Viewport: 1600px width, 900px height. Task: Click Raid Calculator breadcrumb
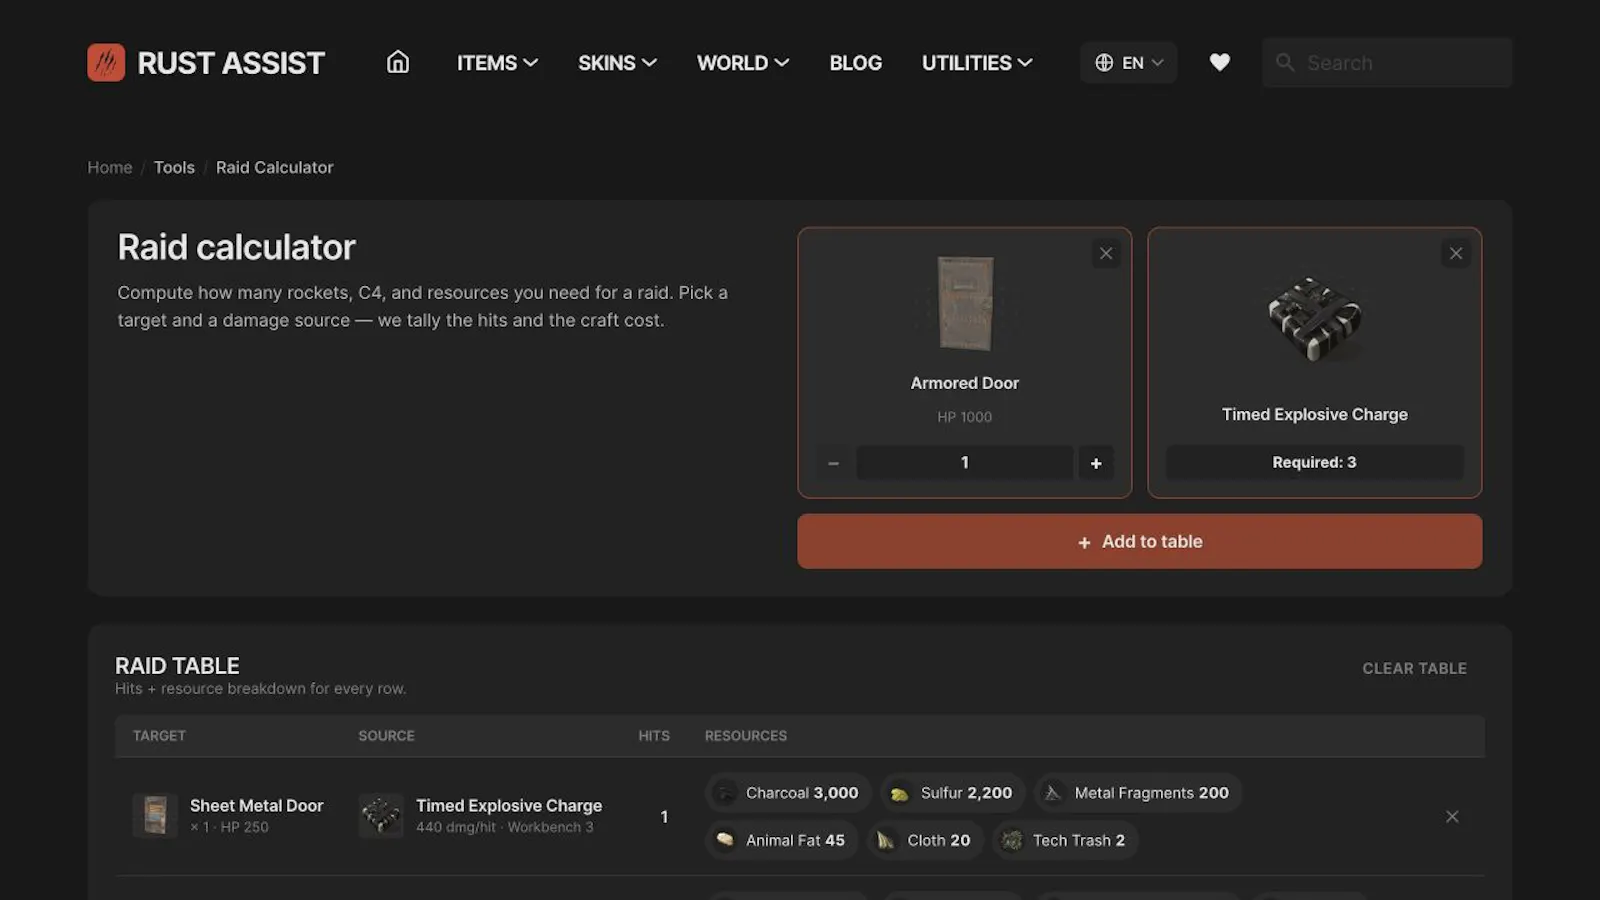pos(275,167)
